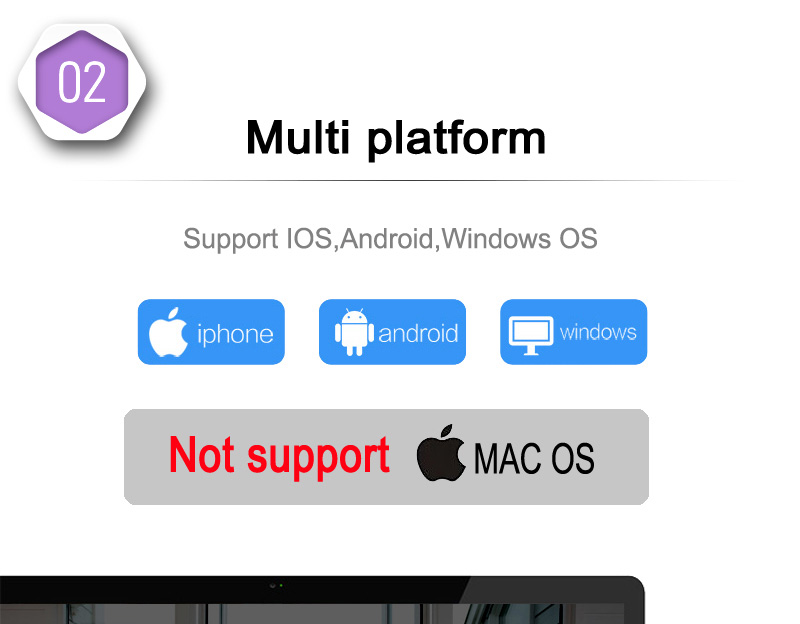Click the black Apple logo beside MAC OS

(x=441, y=453)
